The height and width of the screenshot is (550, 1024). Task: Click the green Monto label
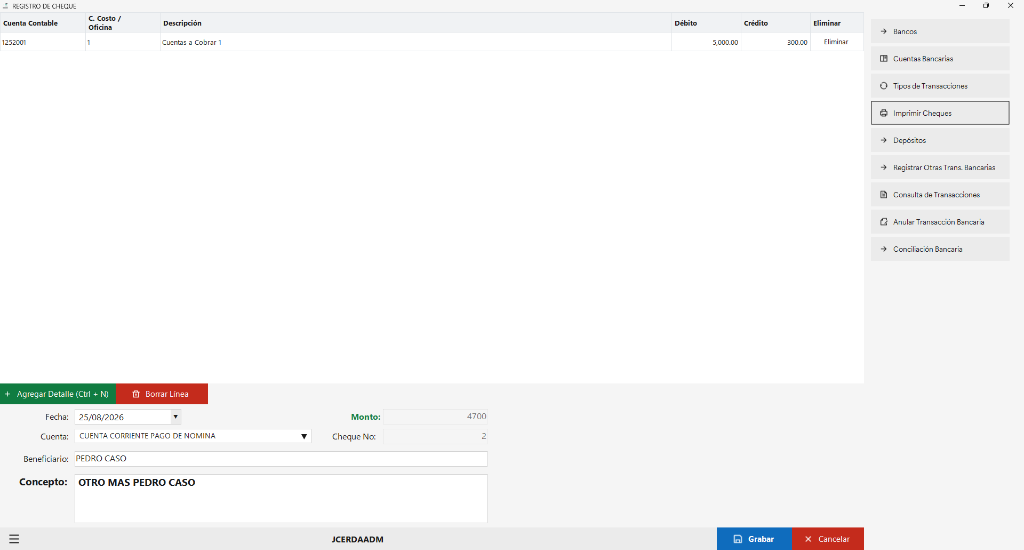pyautogui.click(x=366, y=417)
